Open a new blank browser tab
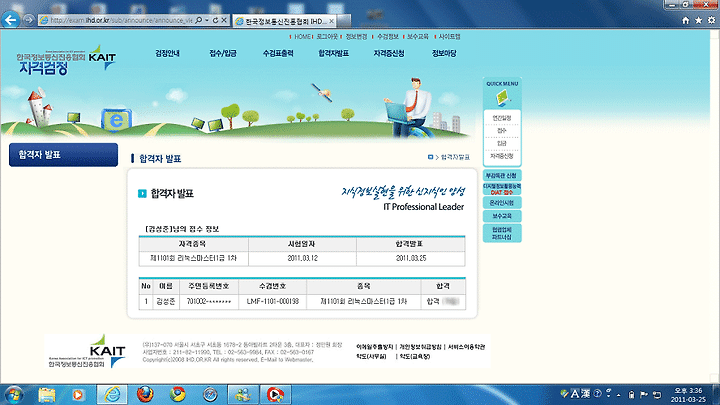 point(344,21)
